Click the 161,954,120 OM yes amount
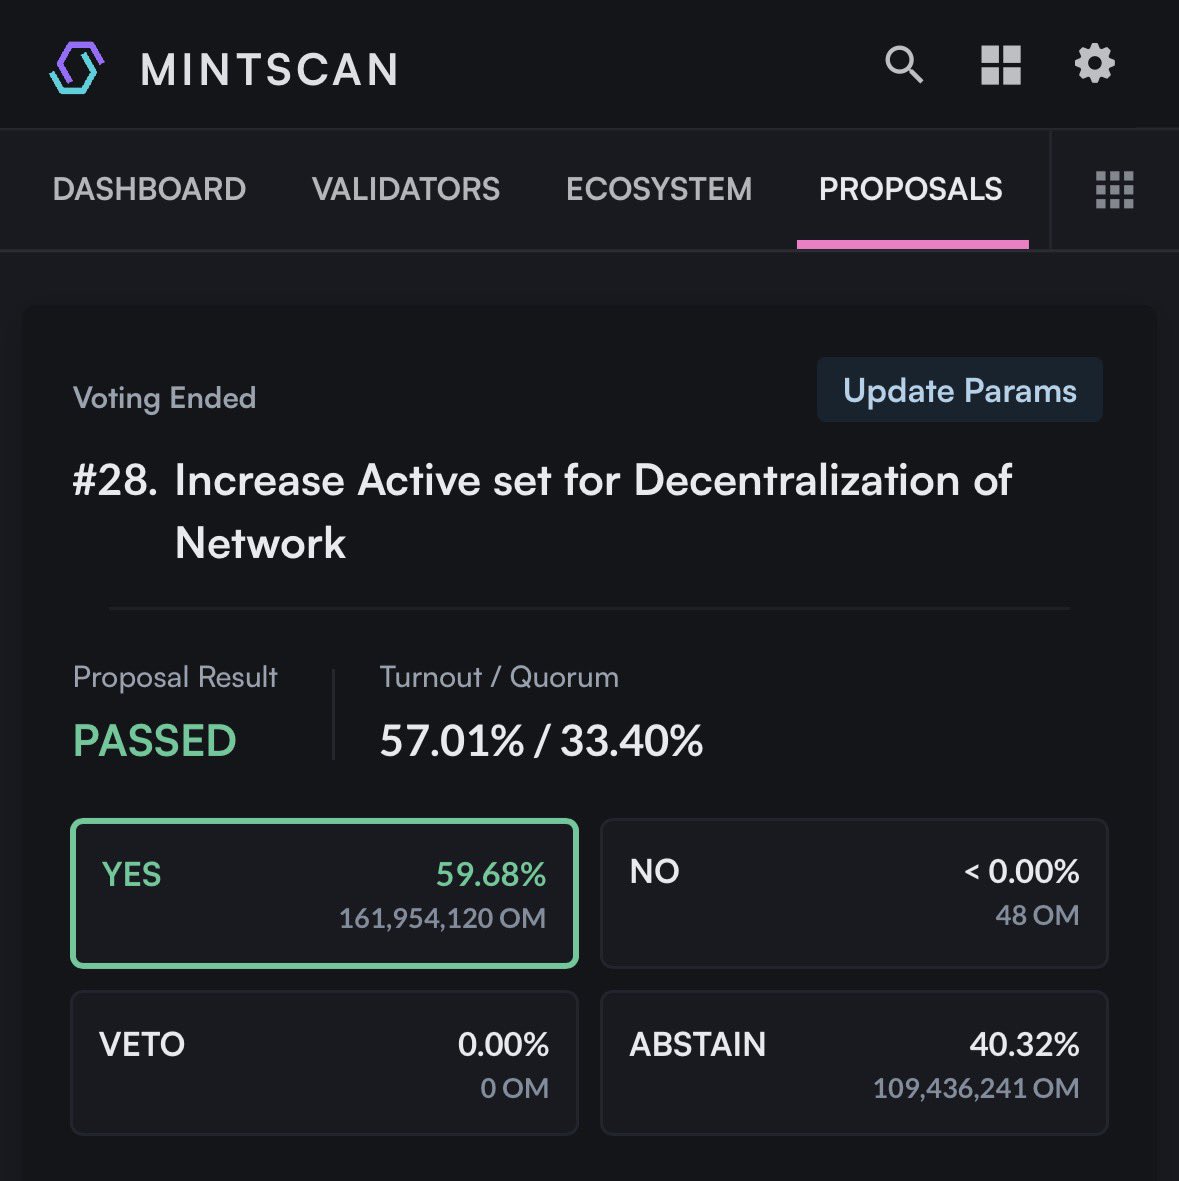The height and width of the screenshot is (1181, 1179). coord(442,918)
